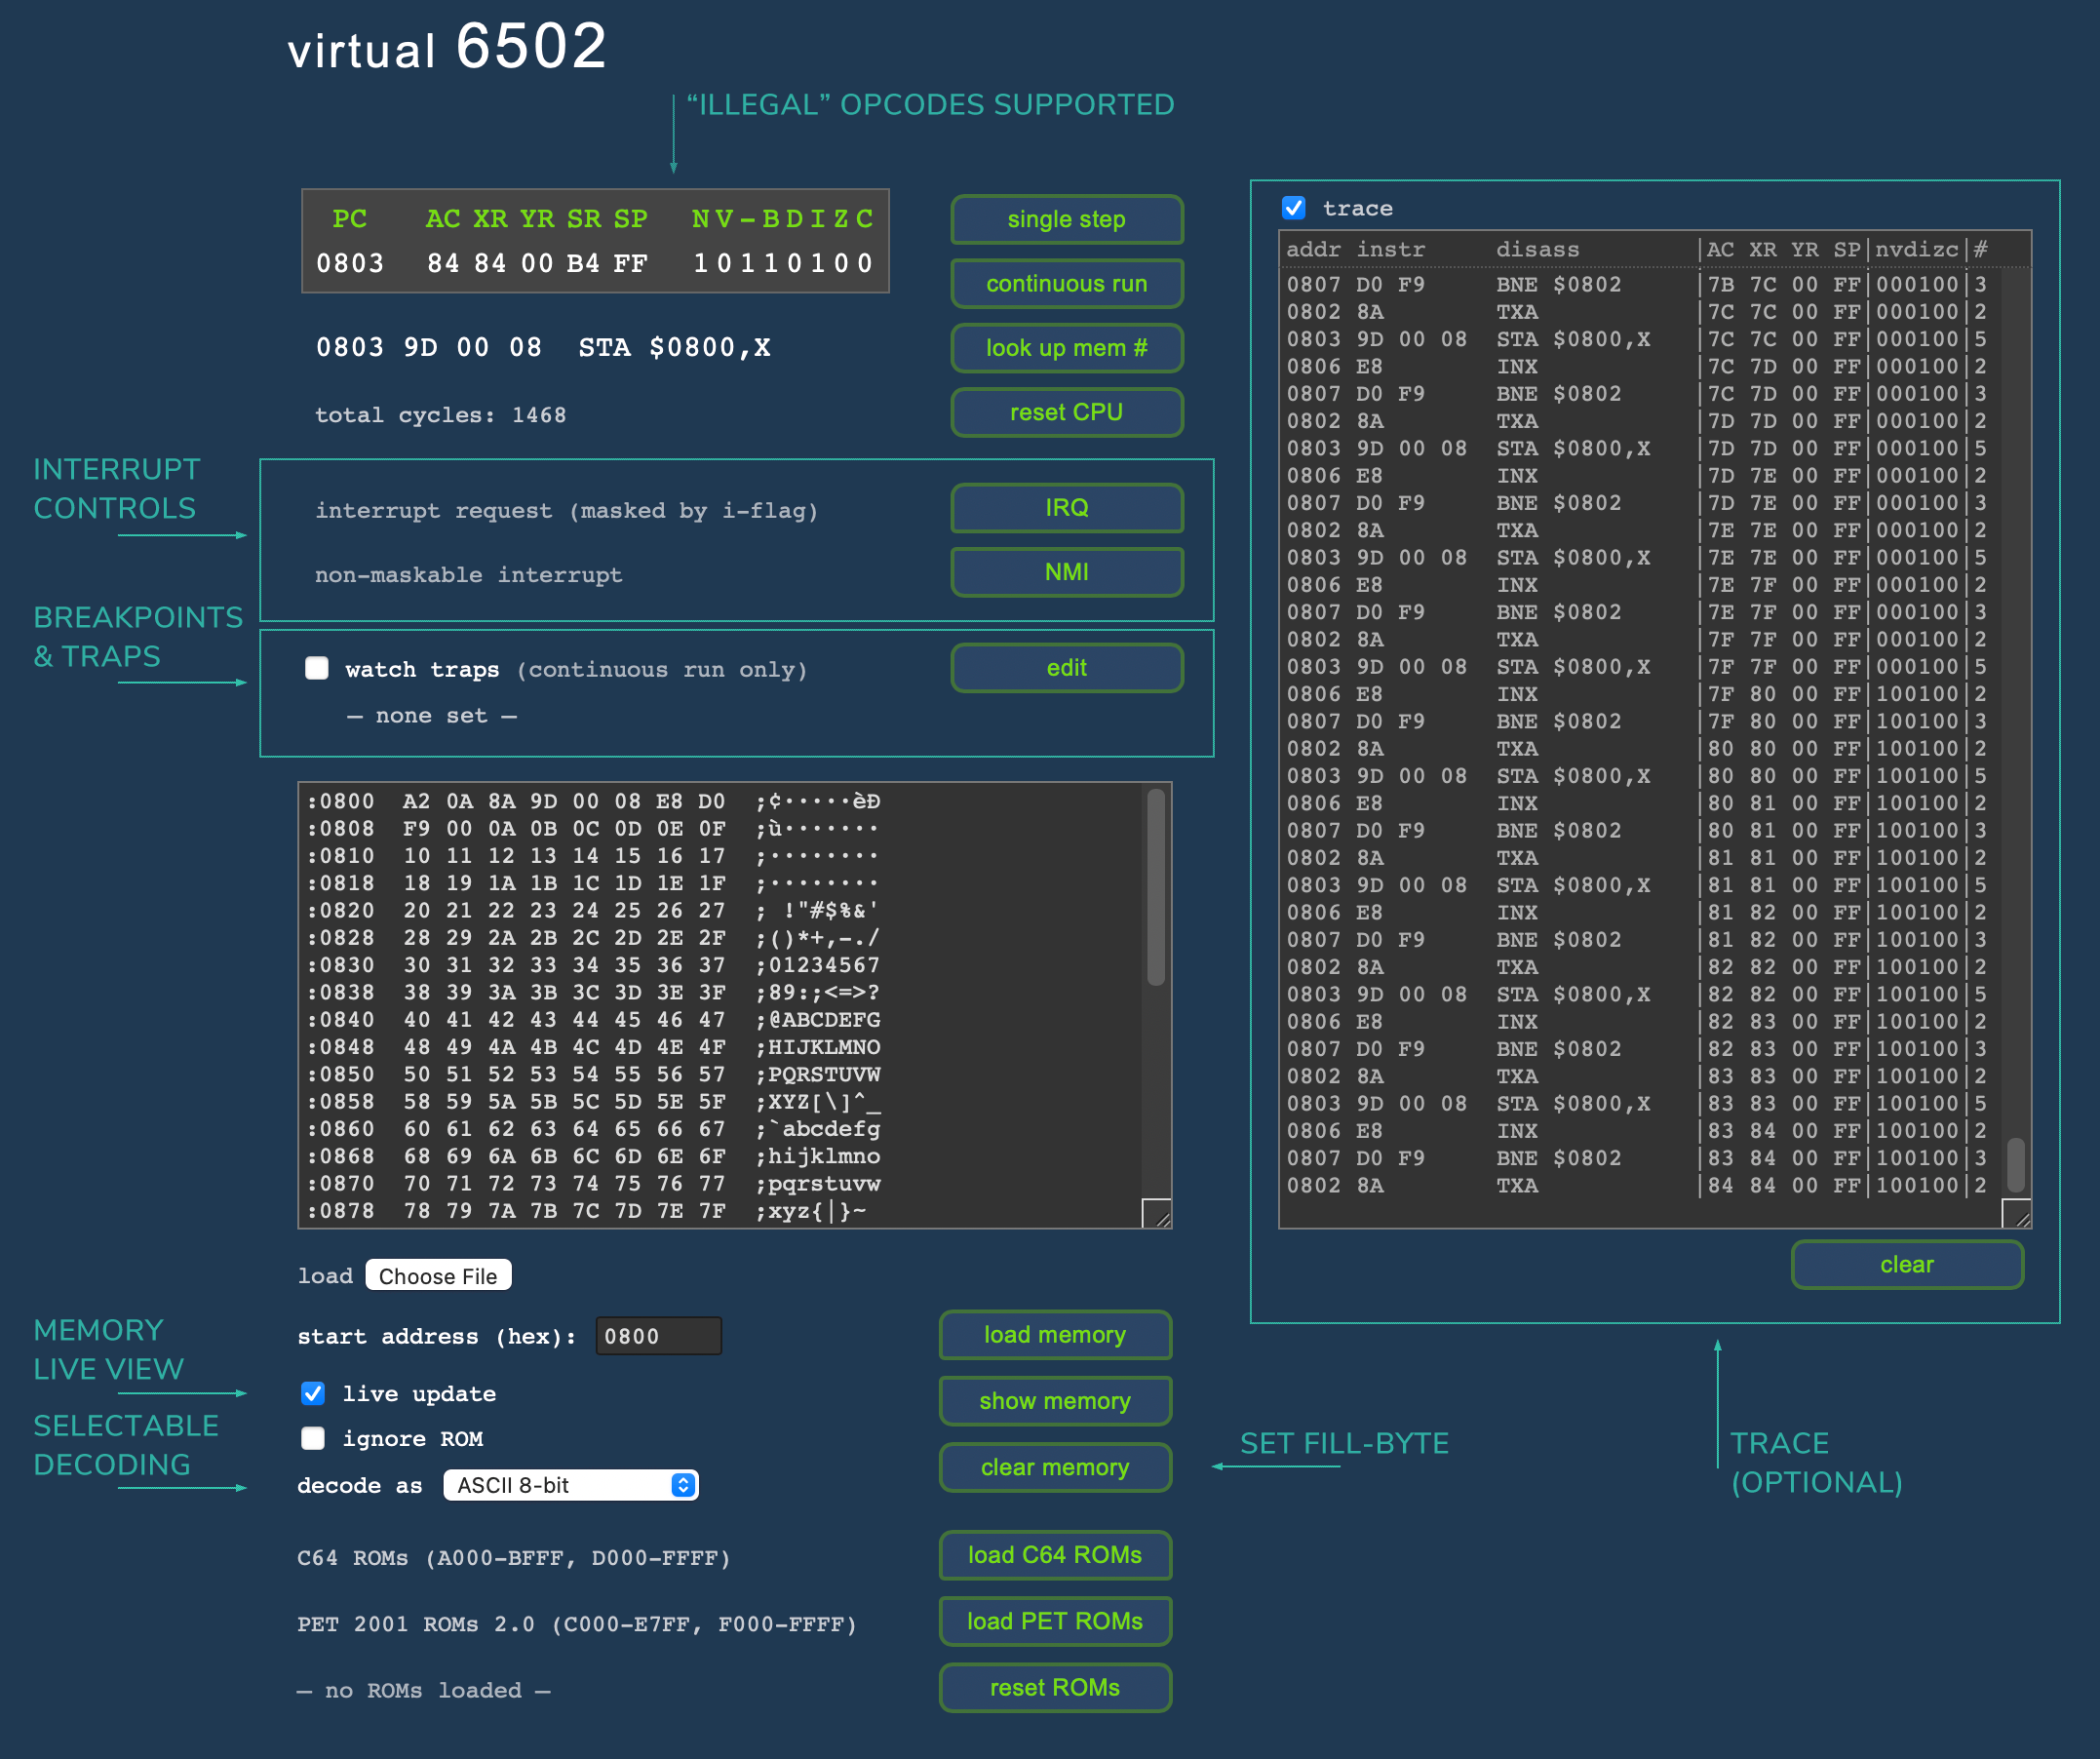Click the memory dump scrollbar thumb

(1156, 887)
